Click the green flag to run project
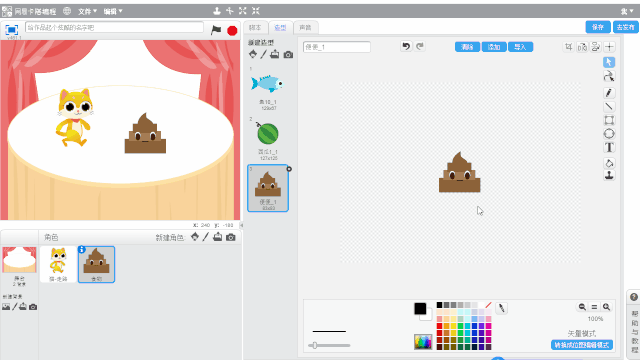Viewport: 640px width, 360px height. coord(216,30)
